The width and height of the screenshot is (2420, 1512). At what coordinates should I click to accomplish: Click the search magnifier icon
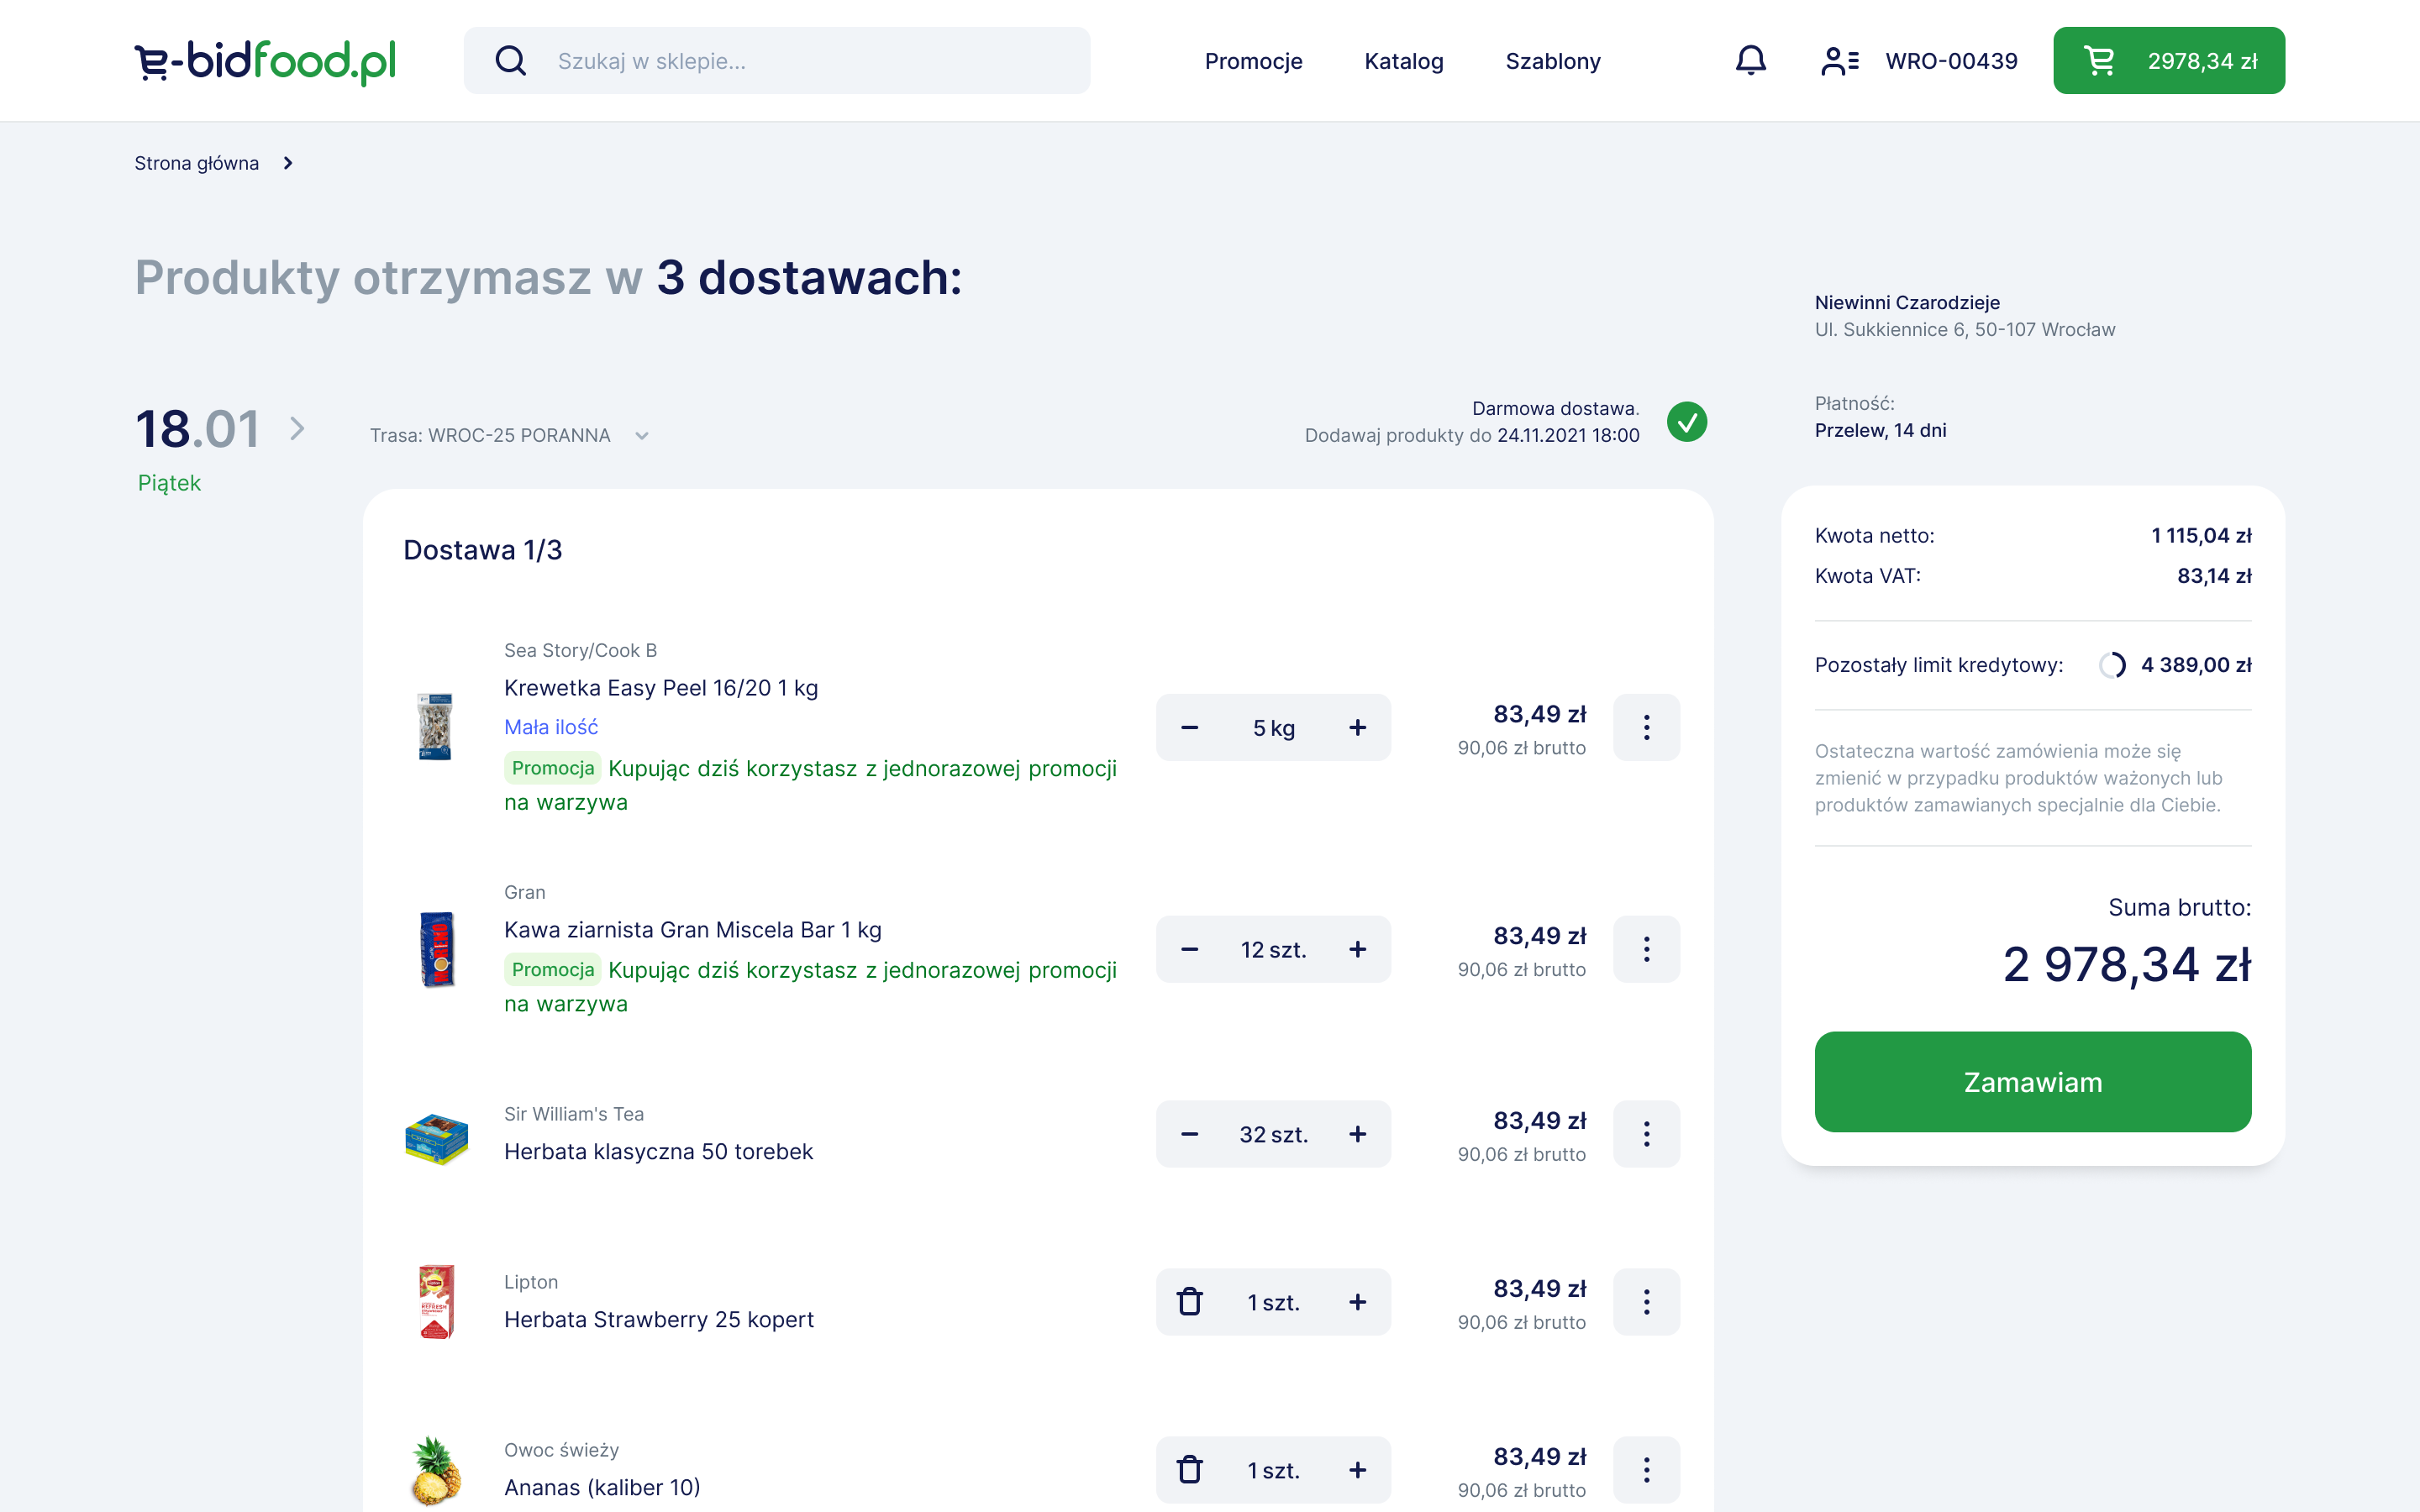(x=511, y=61)
